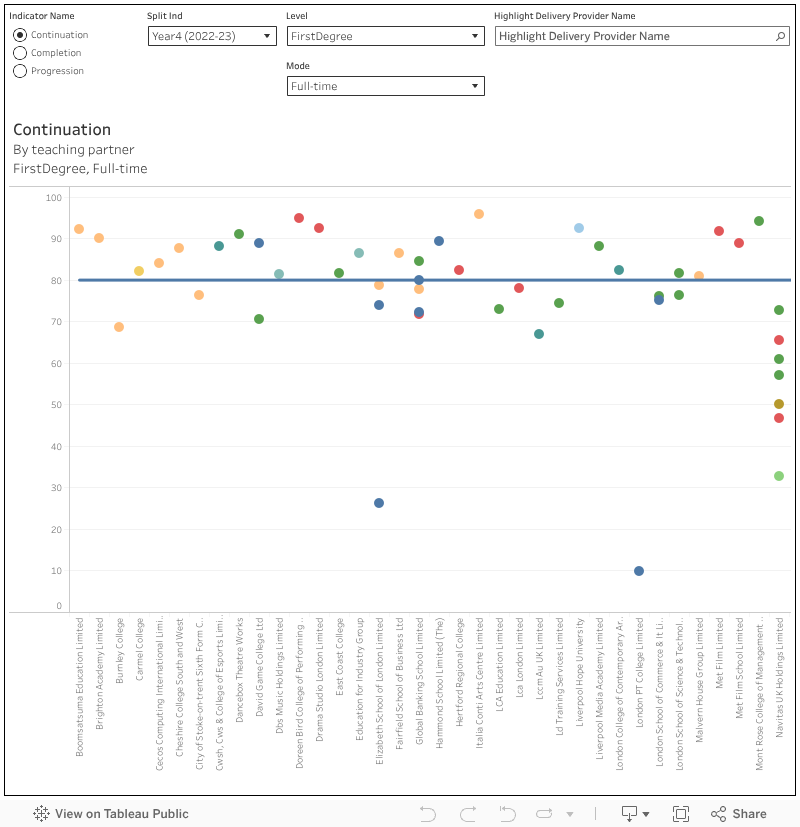Select the Navitas UK Holdings Limited axis label
This screenshot has height=827, width=800.
tap(779, 692)
